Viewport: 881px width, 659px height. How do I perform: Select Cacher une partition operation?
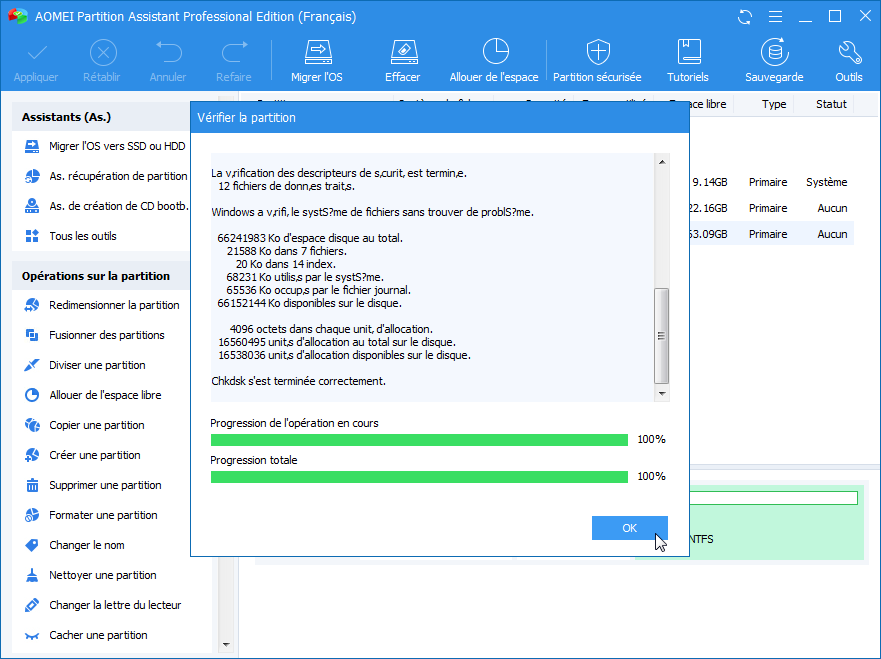coord(86,635)
